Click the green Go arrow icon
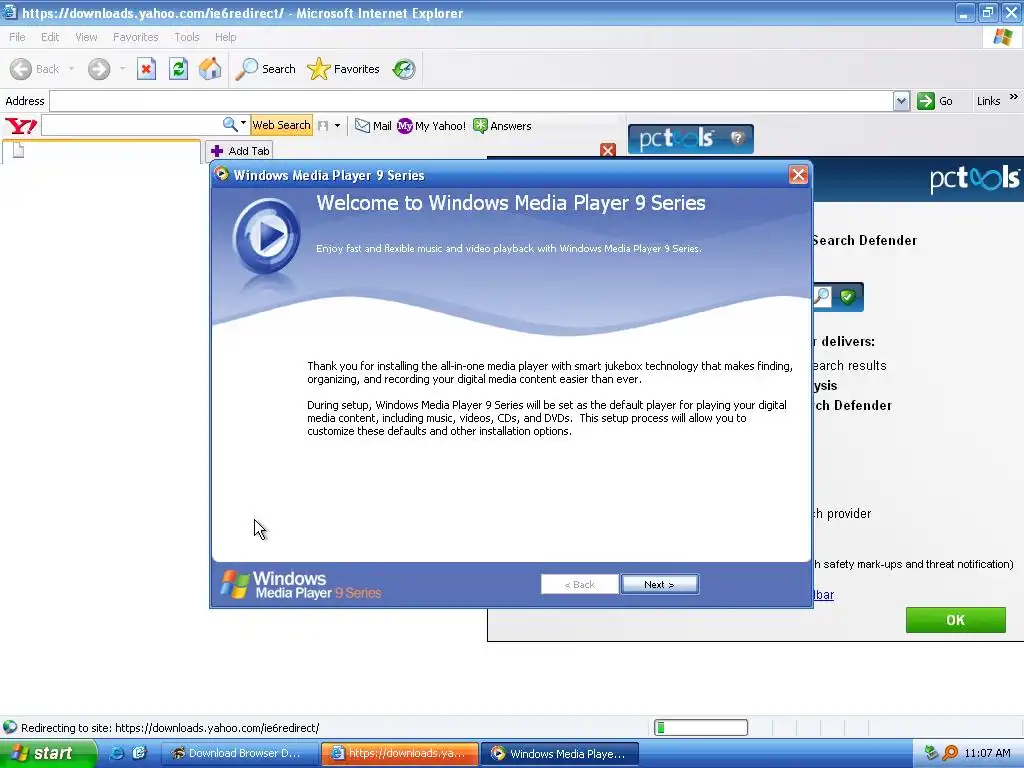 pos(925,101)
